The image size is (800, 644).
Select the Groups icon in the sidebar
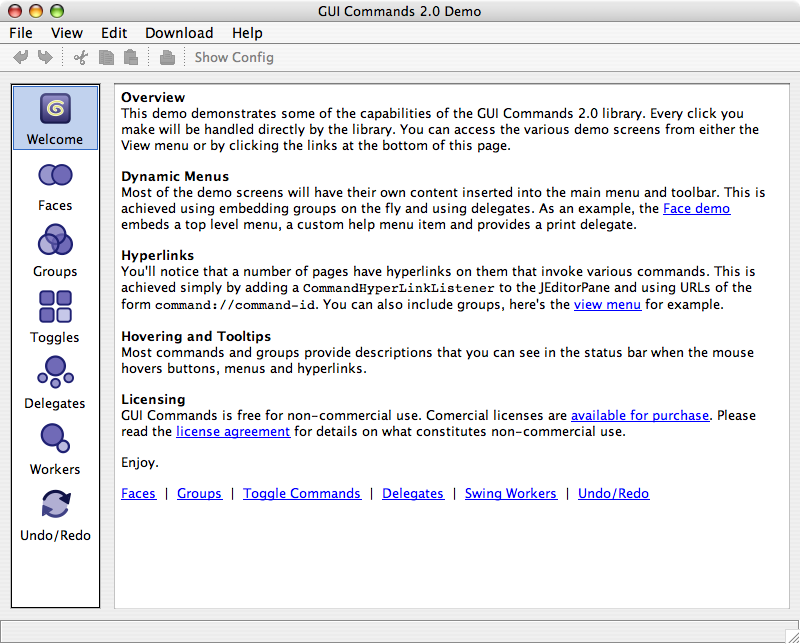pyautogui.click(x=55, y=241)
